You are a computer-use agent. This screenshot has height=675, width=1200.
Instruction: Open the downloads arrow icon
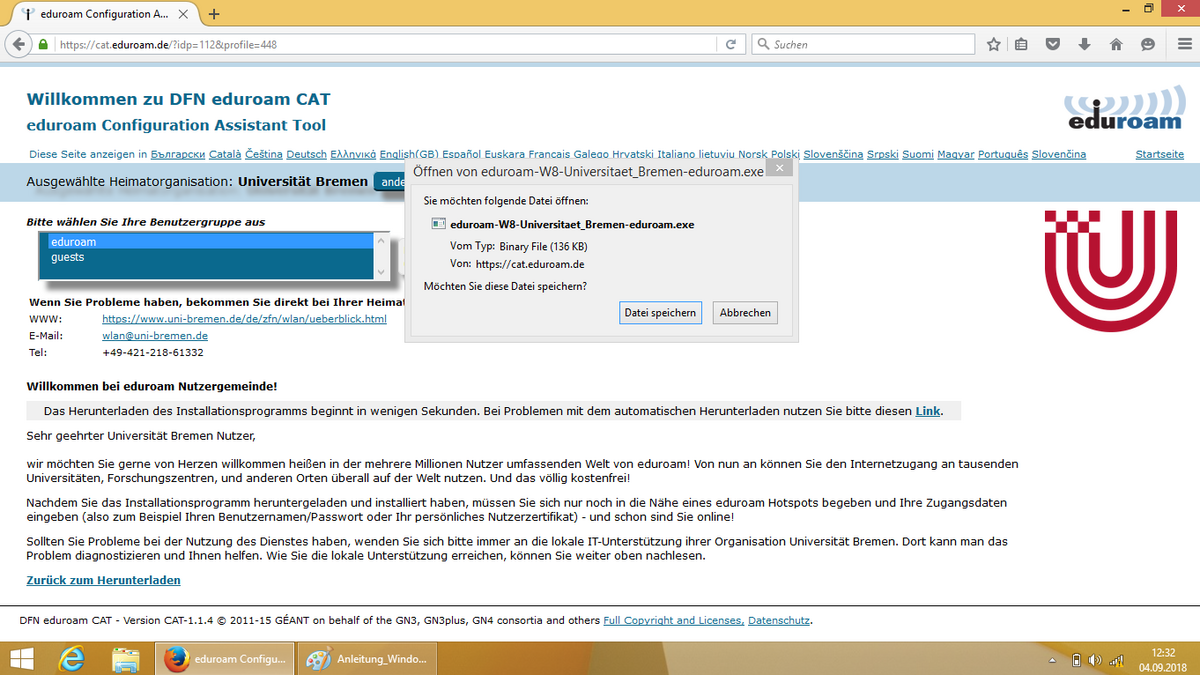[x=1084, y=45]
